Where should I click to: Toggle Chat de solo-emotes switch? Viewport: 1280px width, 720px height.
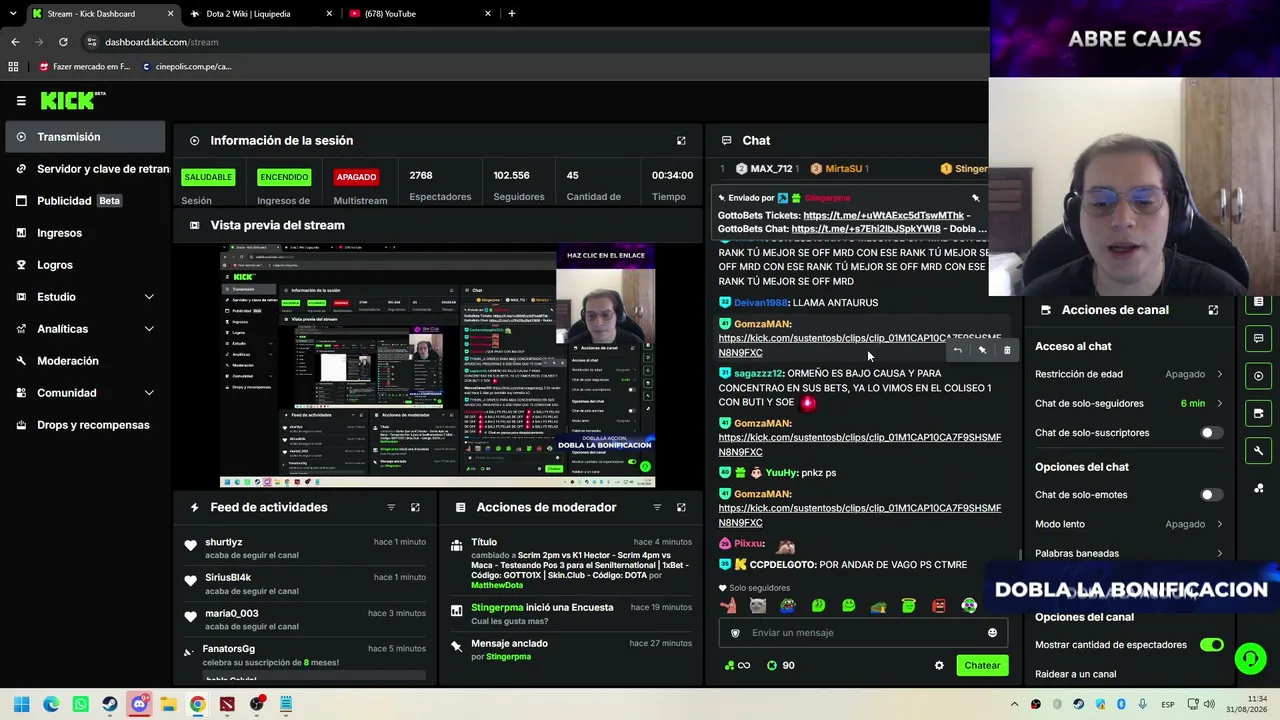(1211, 495)
